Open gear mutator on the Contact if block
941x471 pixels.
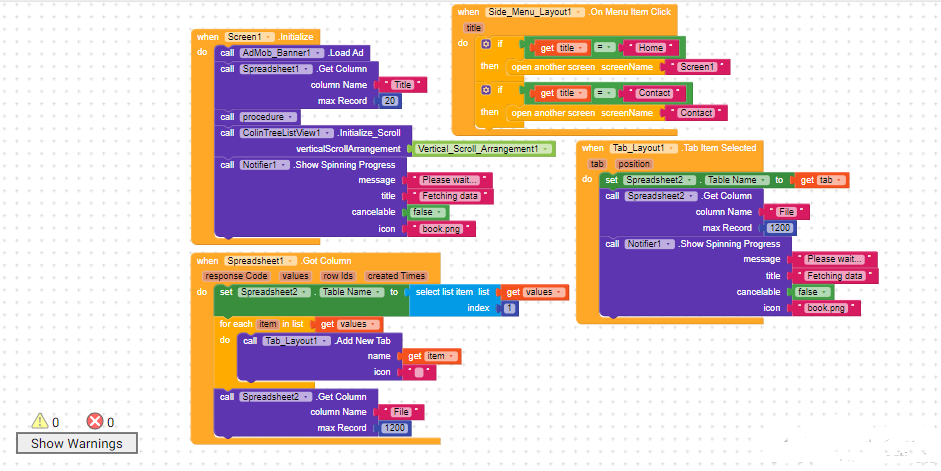[x=486, y=90]
